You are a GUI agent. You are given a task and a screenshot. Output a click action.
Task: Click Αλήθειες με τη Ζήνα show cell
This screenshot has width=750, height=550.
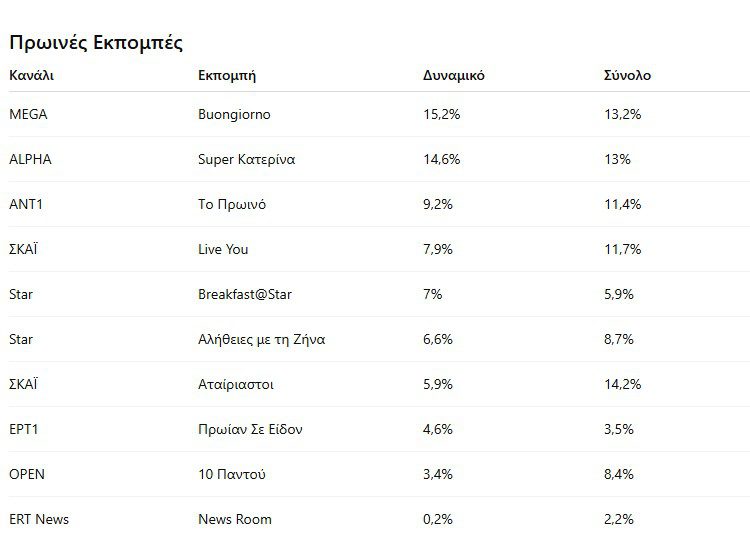262,339
